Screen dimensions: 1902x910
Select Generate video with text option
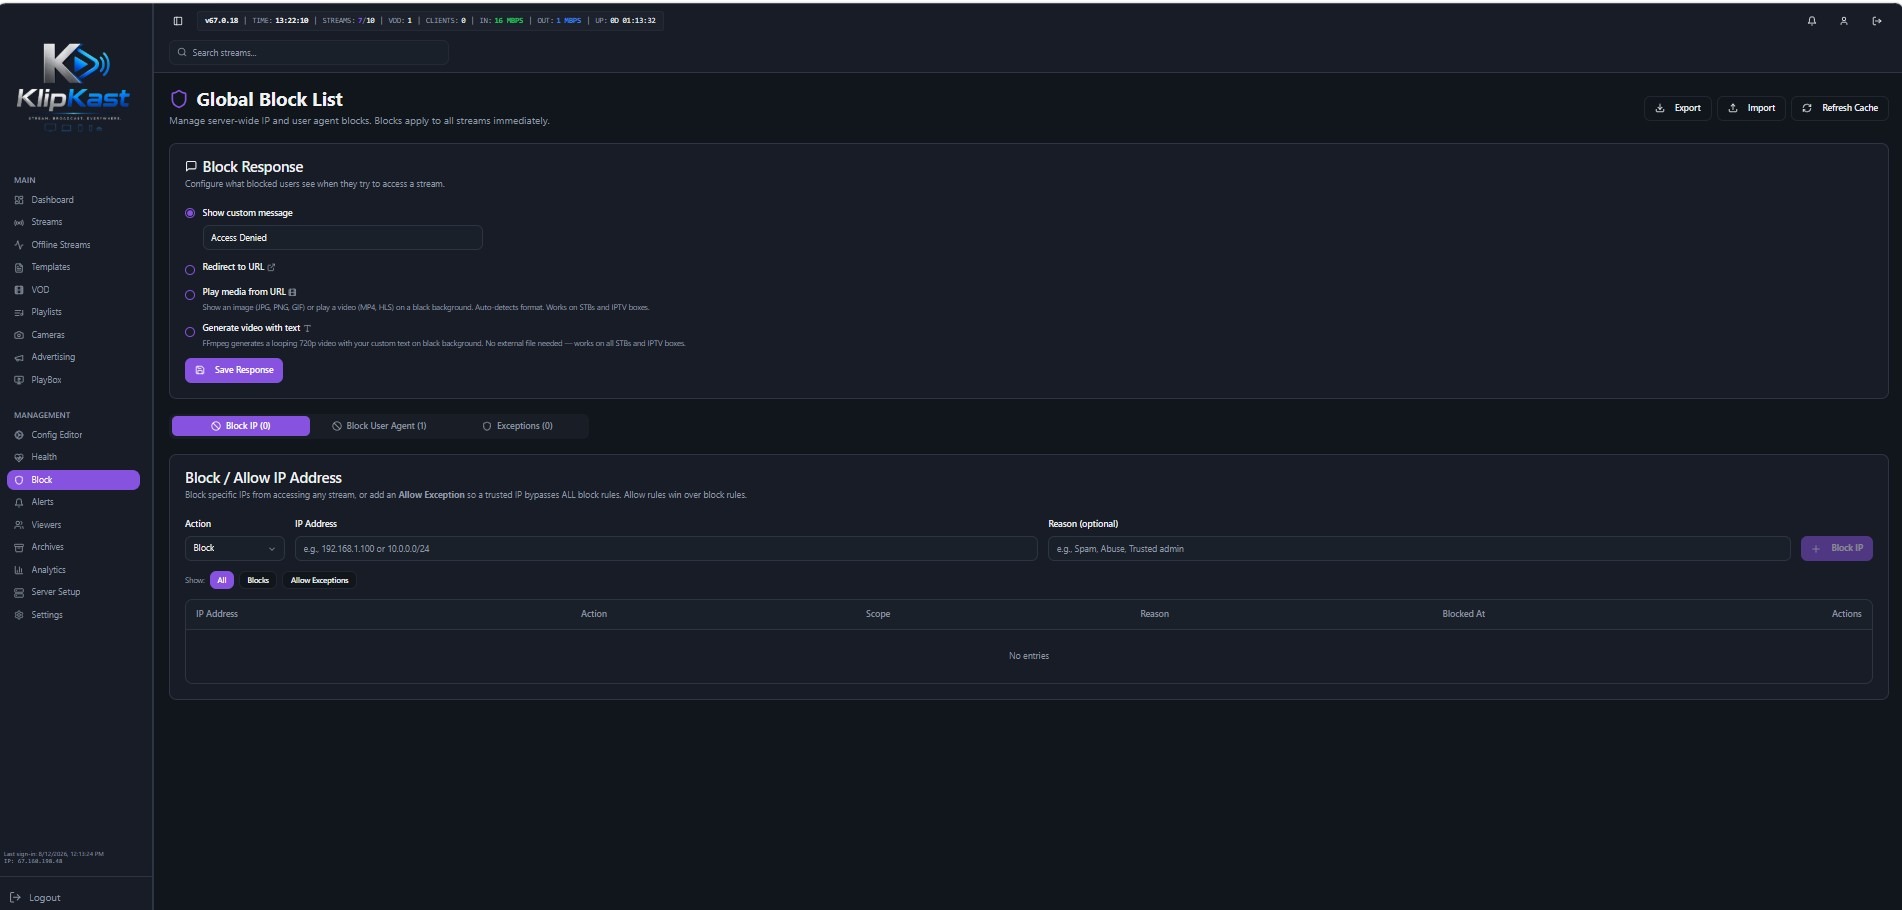tap(190, 332)
